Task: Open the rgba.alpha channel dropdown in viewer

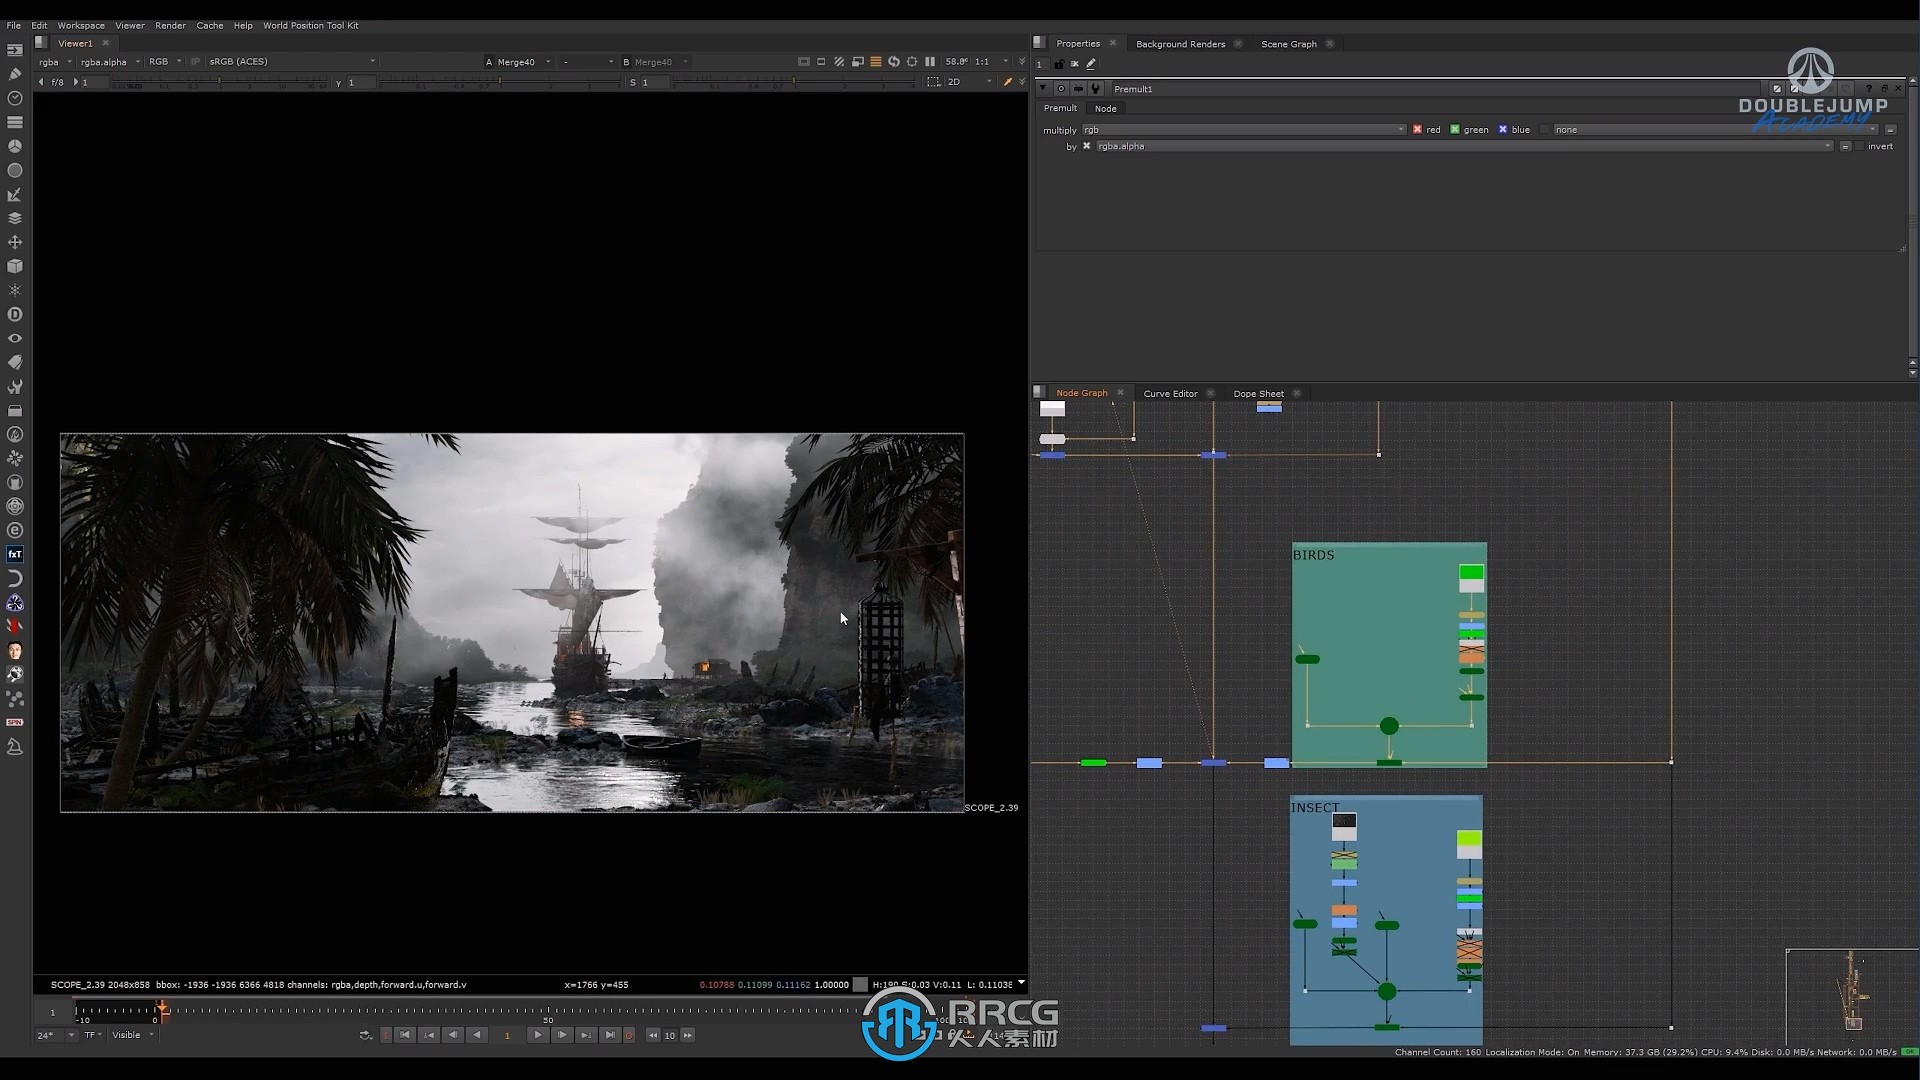Action: point(110,62)
